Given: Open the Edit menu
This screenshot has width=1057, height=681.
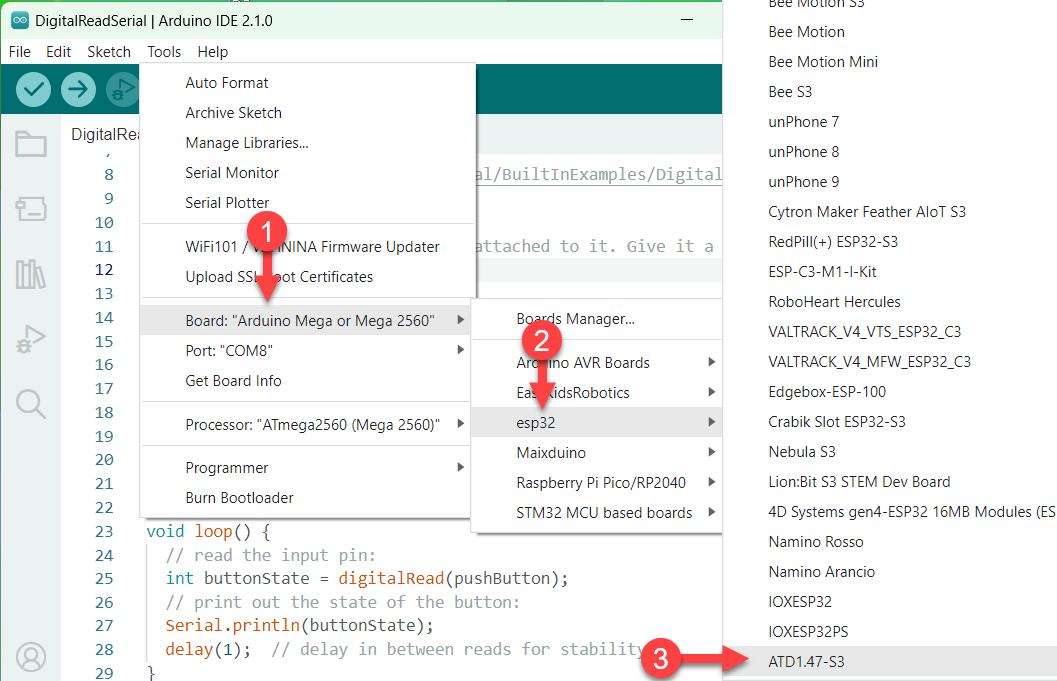Looking at the screenshot, I should pos(59,52).
